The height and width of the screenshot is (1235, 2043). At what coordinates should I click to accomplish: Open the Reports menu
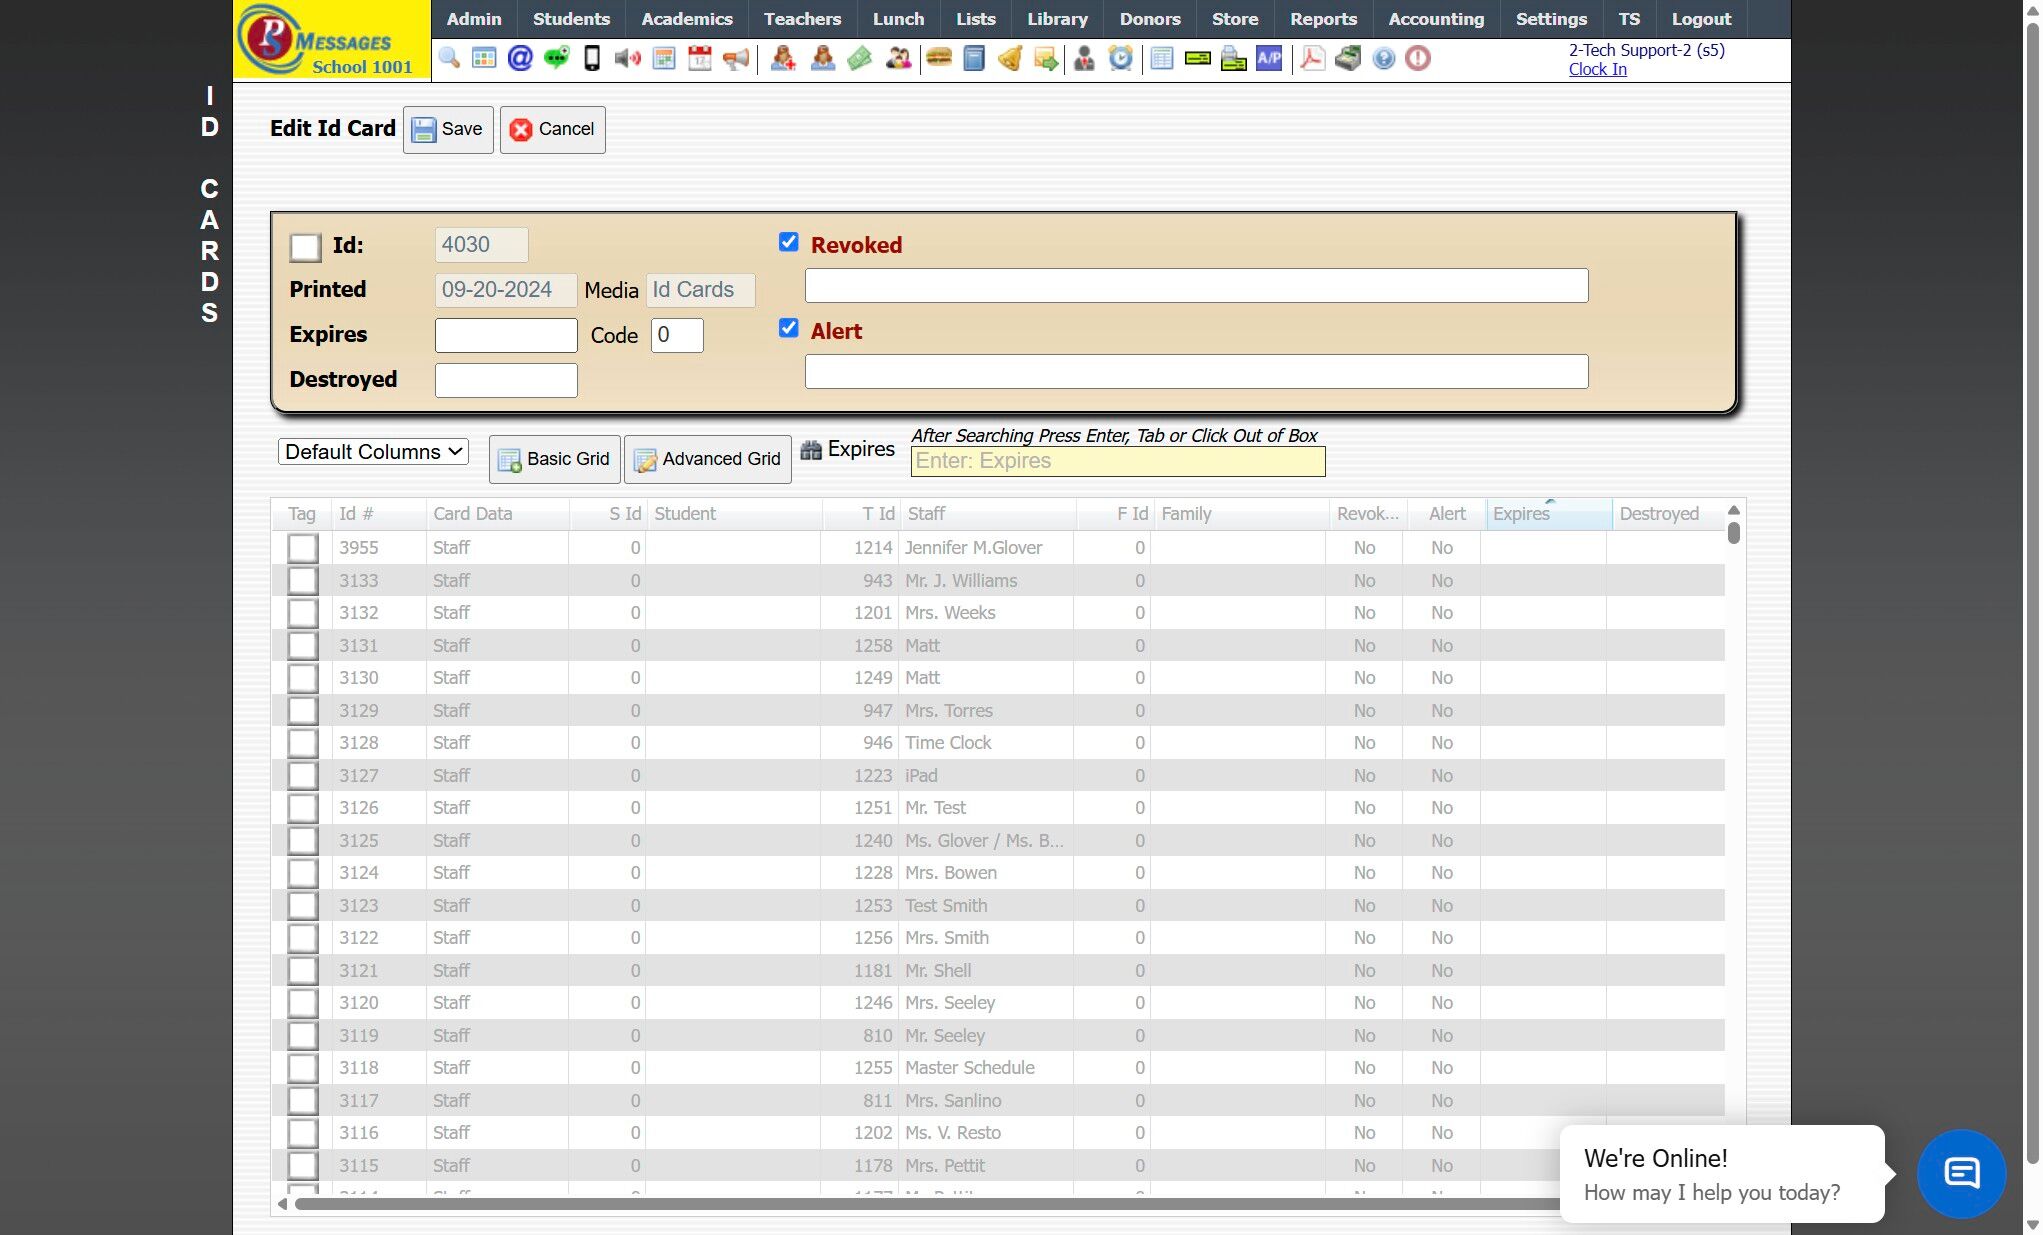click(1323, 19)
